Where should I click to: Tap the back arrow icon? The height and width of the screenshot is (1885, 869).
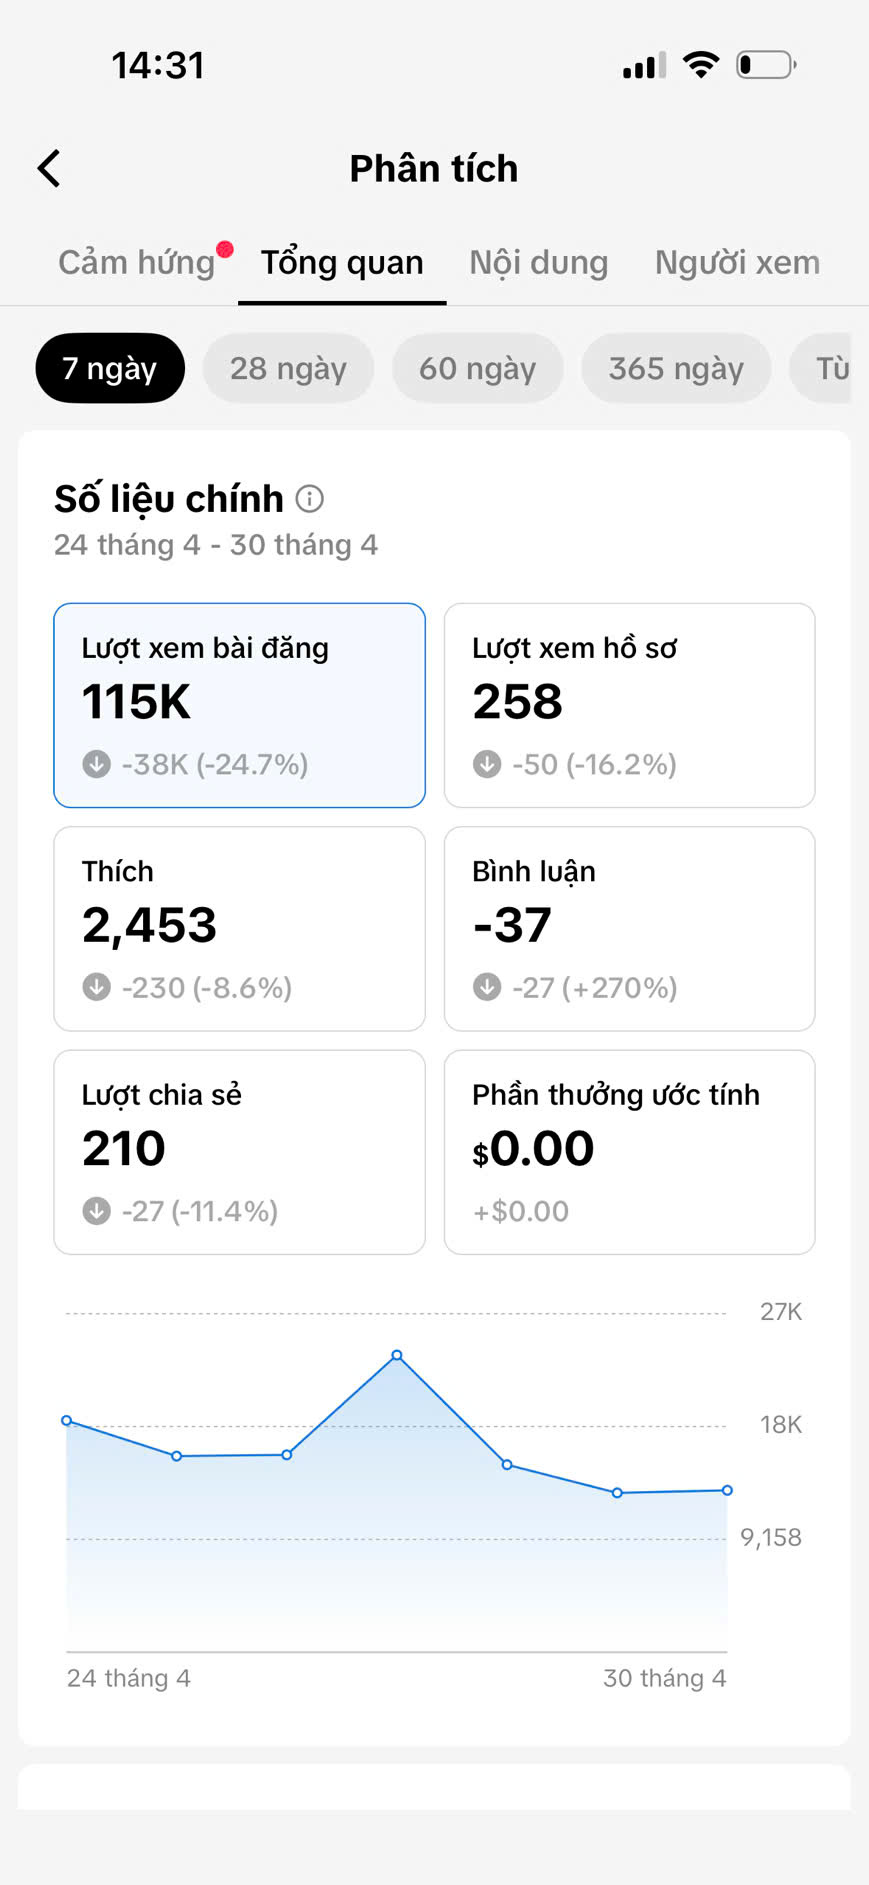[x=49, y=168]
